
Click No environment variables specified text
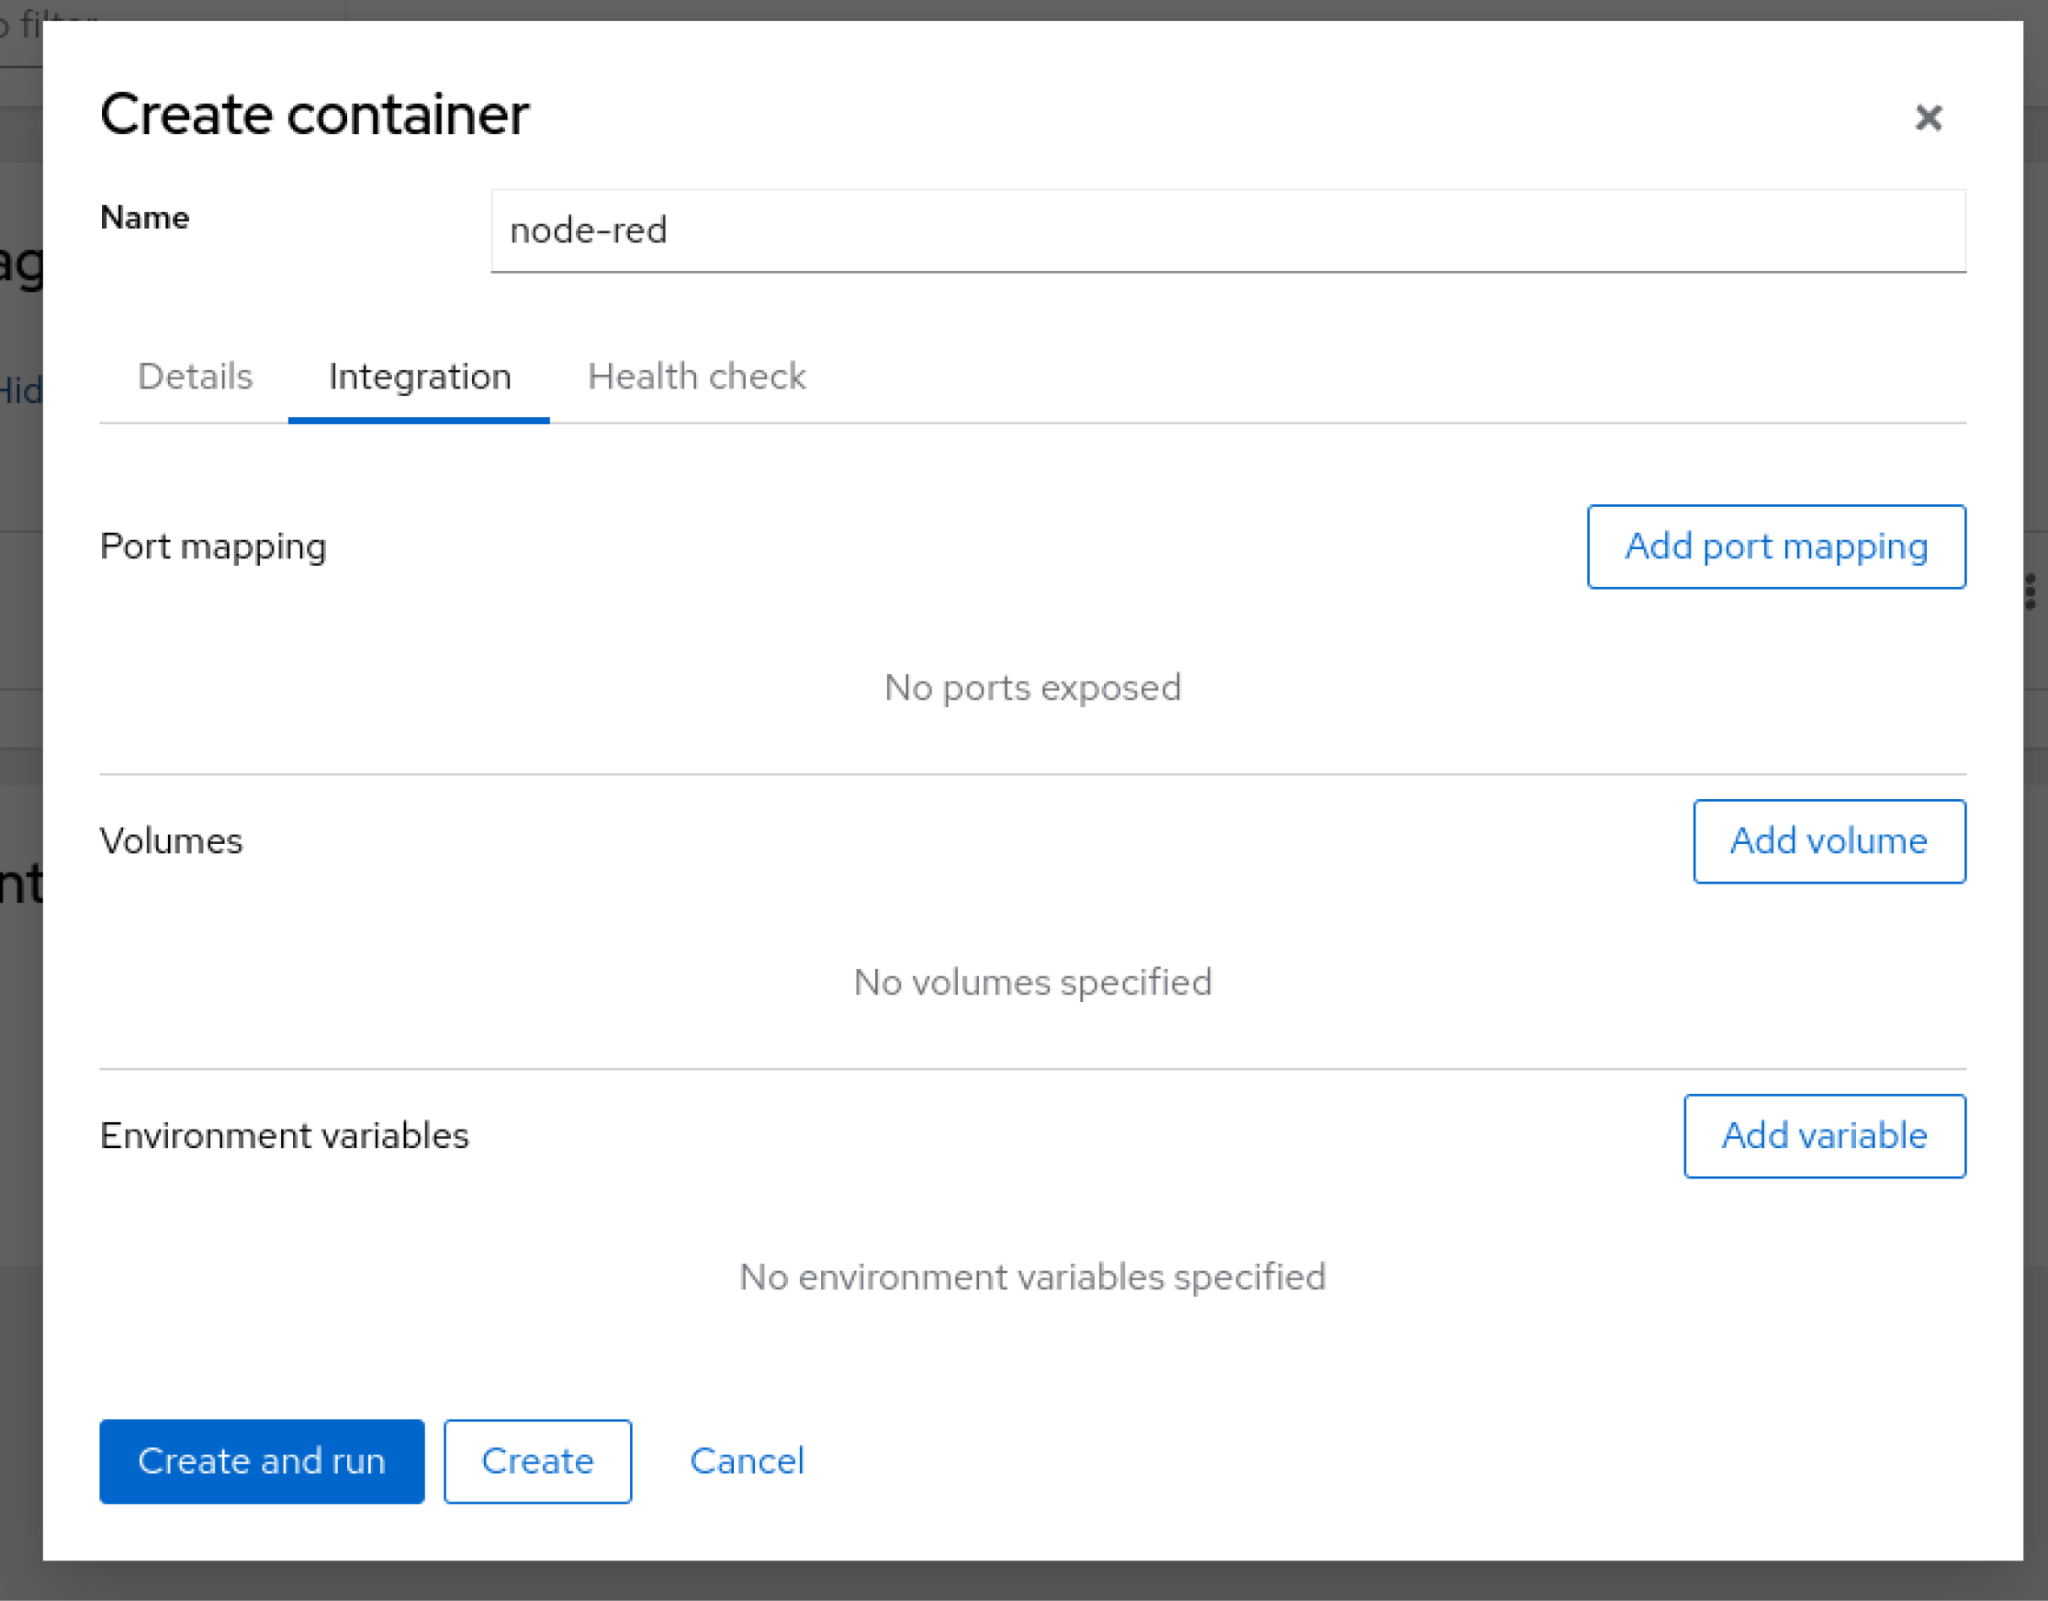pos(1032,1277)
